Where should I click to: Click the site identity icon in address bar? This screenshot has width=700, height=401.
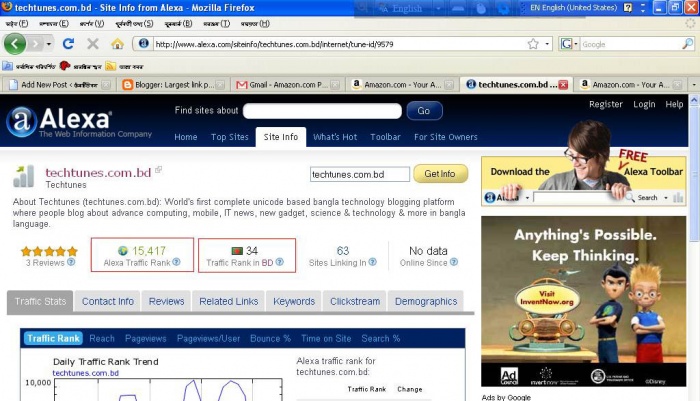[143, 43]
